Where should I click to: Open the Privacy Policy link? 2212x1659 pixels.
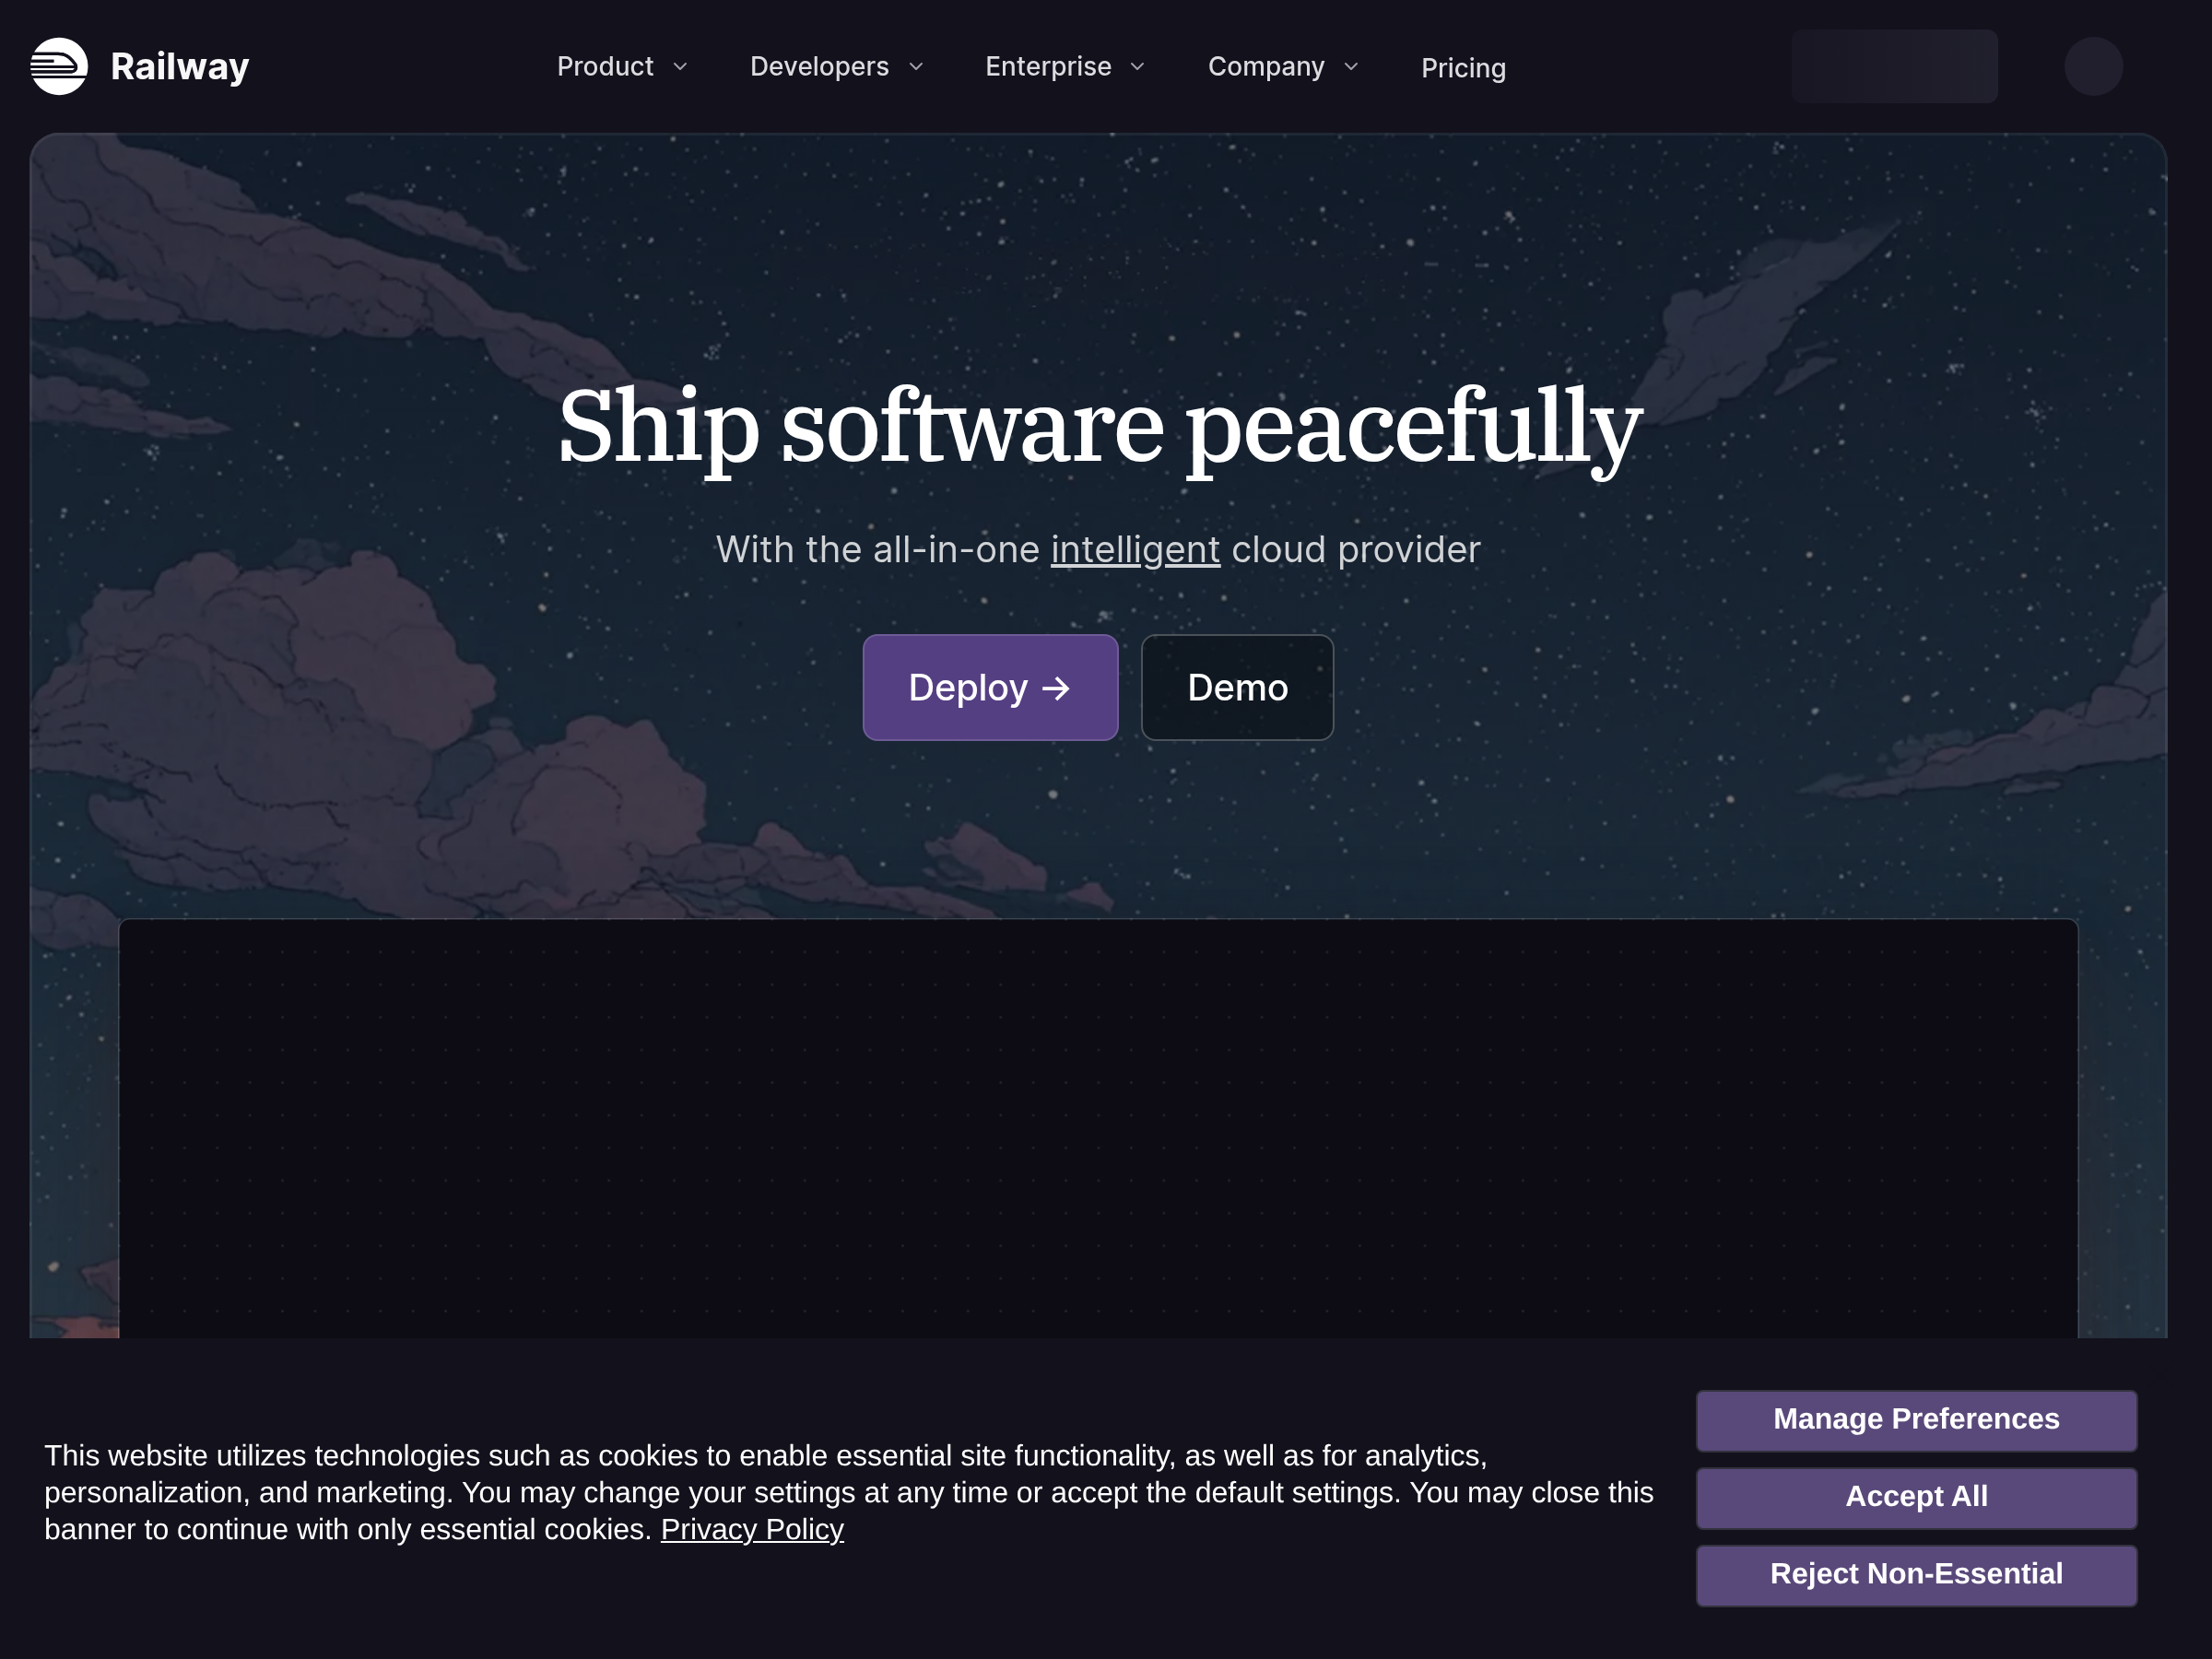[x=752, y=1529]
